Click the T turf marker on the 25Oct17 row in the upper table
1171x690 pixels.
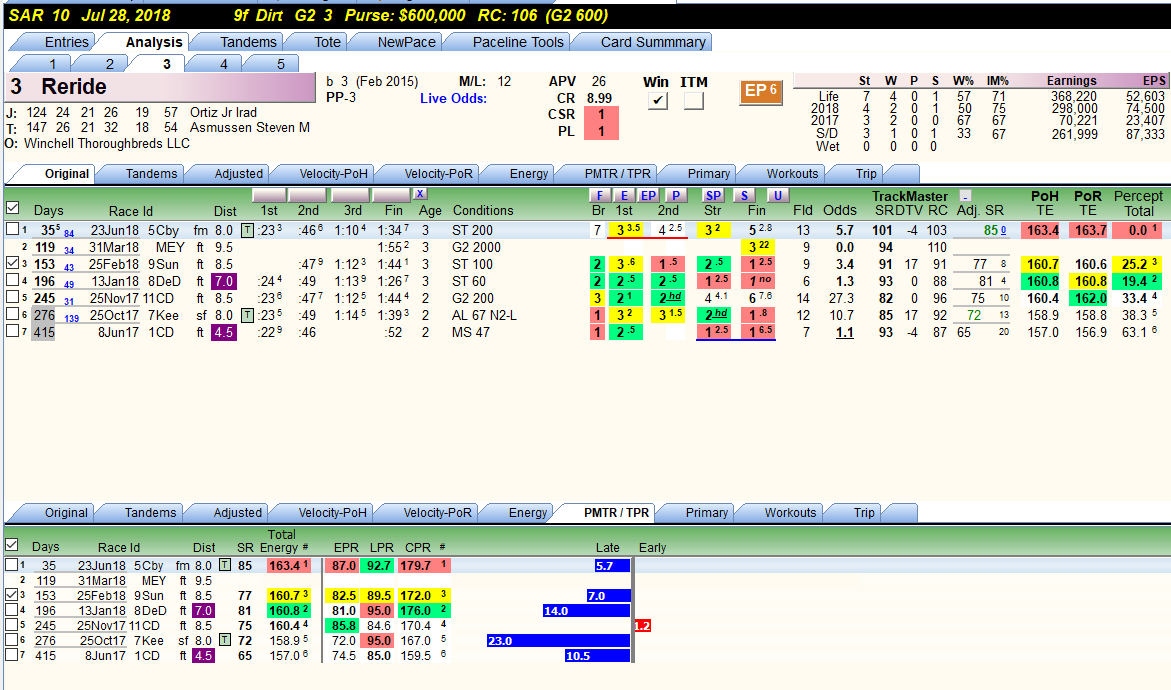[246, 315]
